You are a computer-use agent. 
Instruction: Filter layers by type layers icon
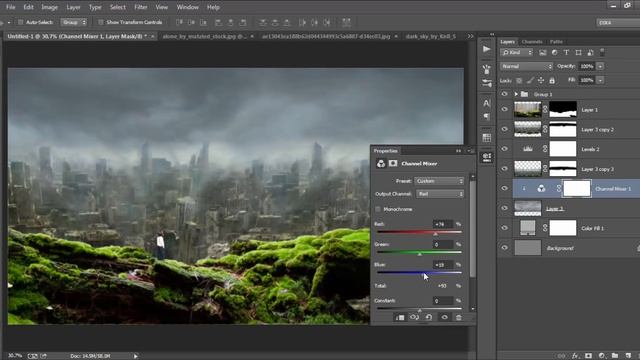566,53
